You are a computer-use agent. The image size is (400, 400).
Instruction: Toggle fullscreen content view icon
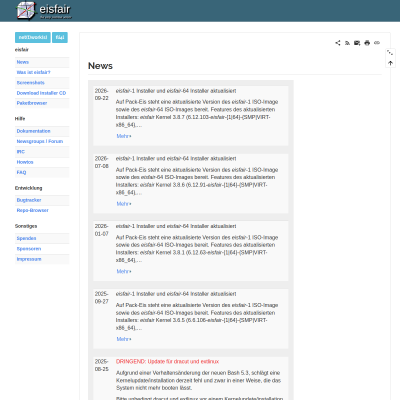click(x=390, y=52)
